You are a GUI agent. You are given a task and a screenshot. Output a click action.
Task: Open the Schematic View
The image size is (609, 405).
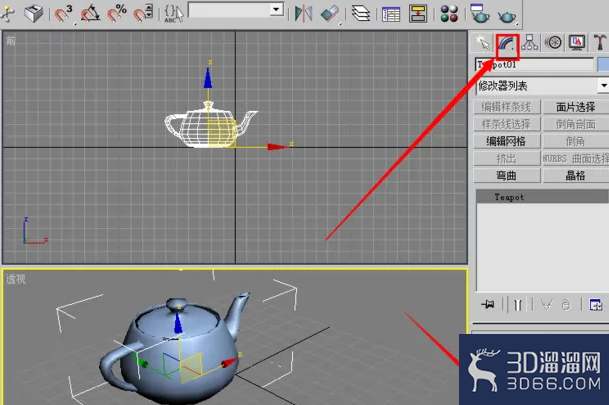[x=418, y=13]
